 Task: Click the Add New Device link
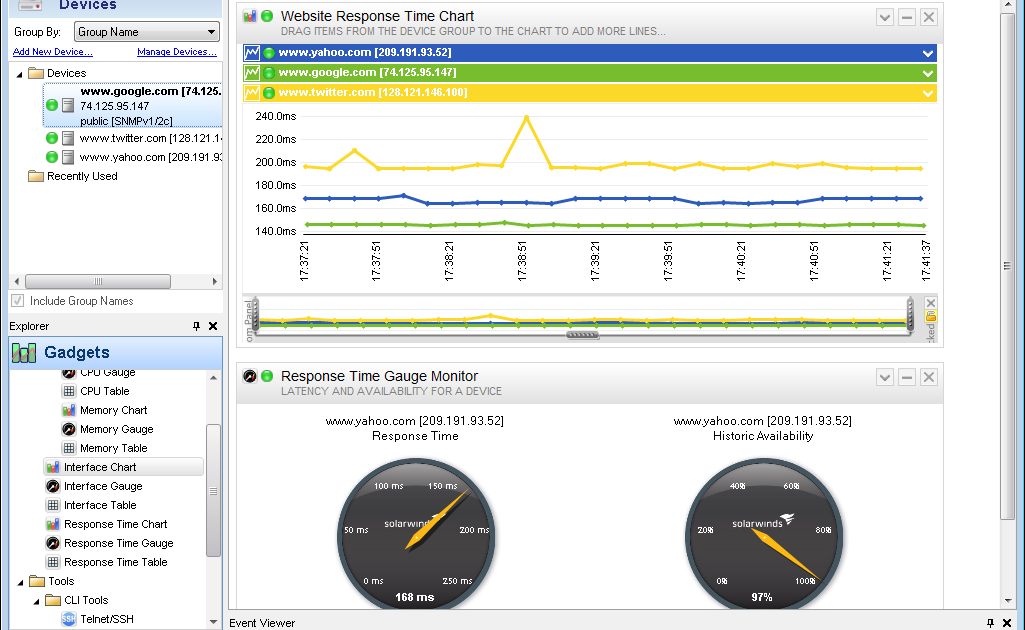53,52
